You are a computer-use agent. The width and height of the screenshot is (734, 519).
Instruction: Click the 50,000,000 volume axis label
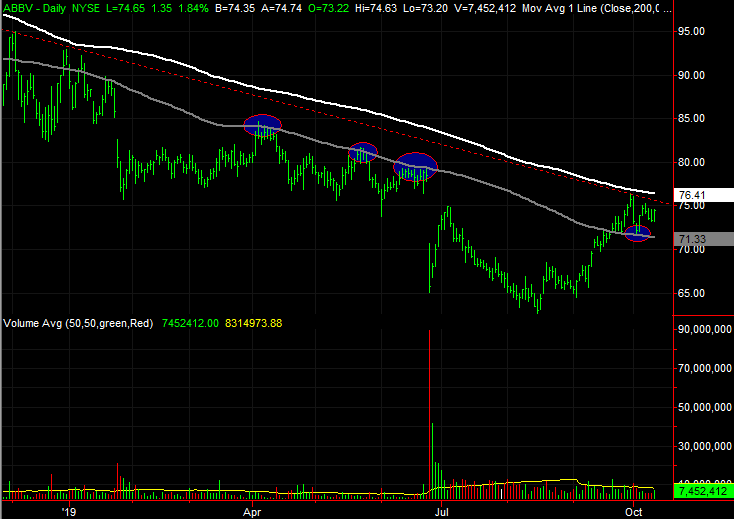pyautogui.click(x=705, y=408)
